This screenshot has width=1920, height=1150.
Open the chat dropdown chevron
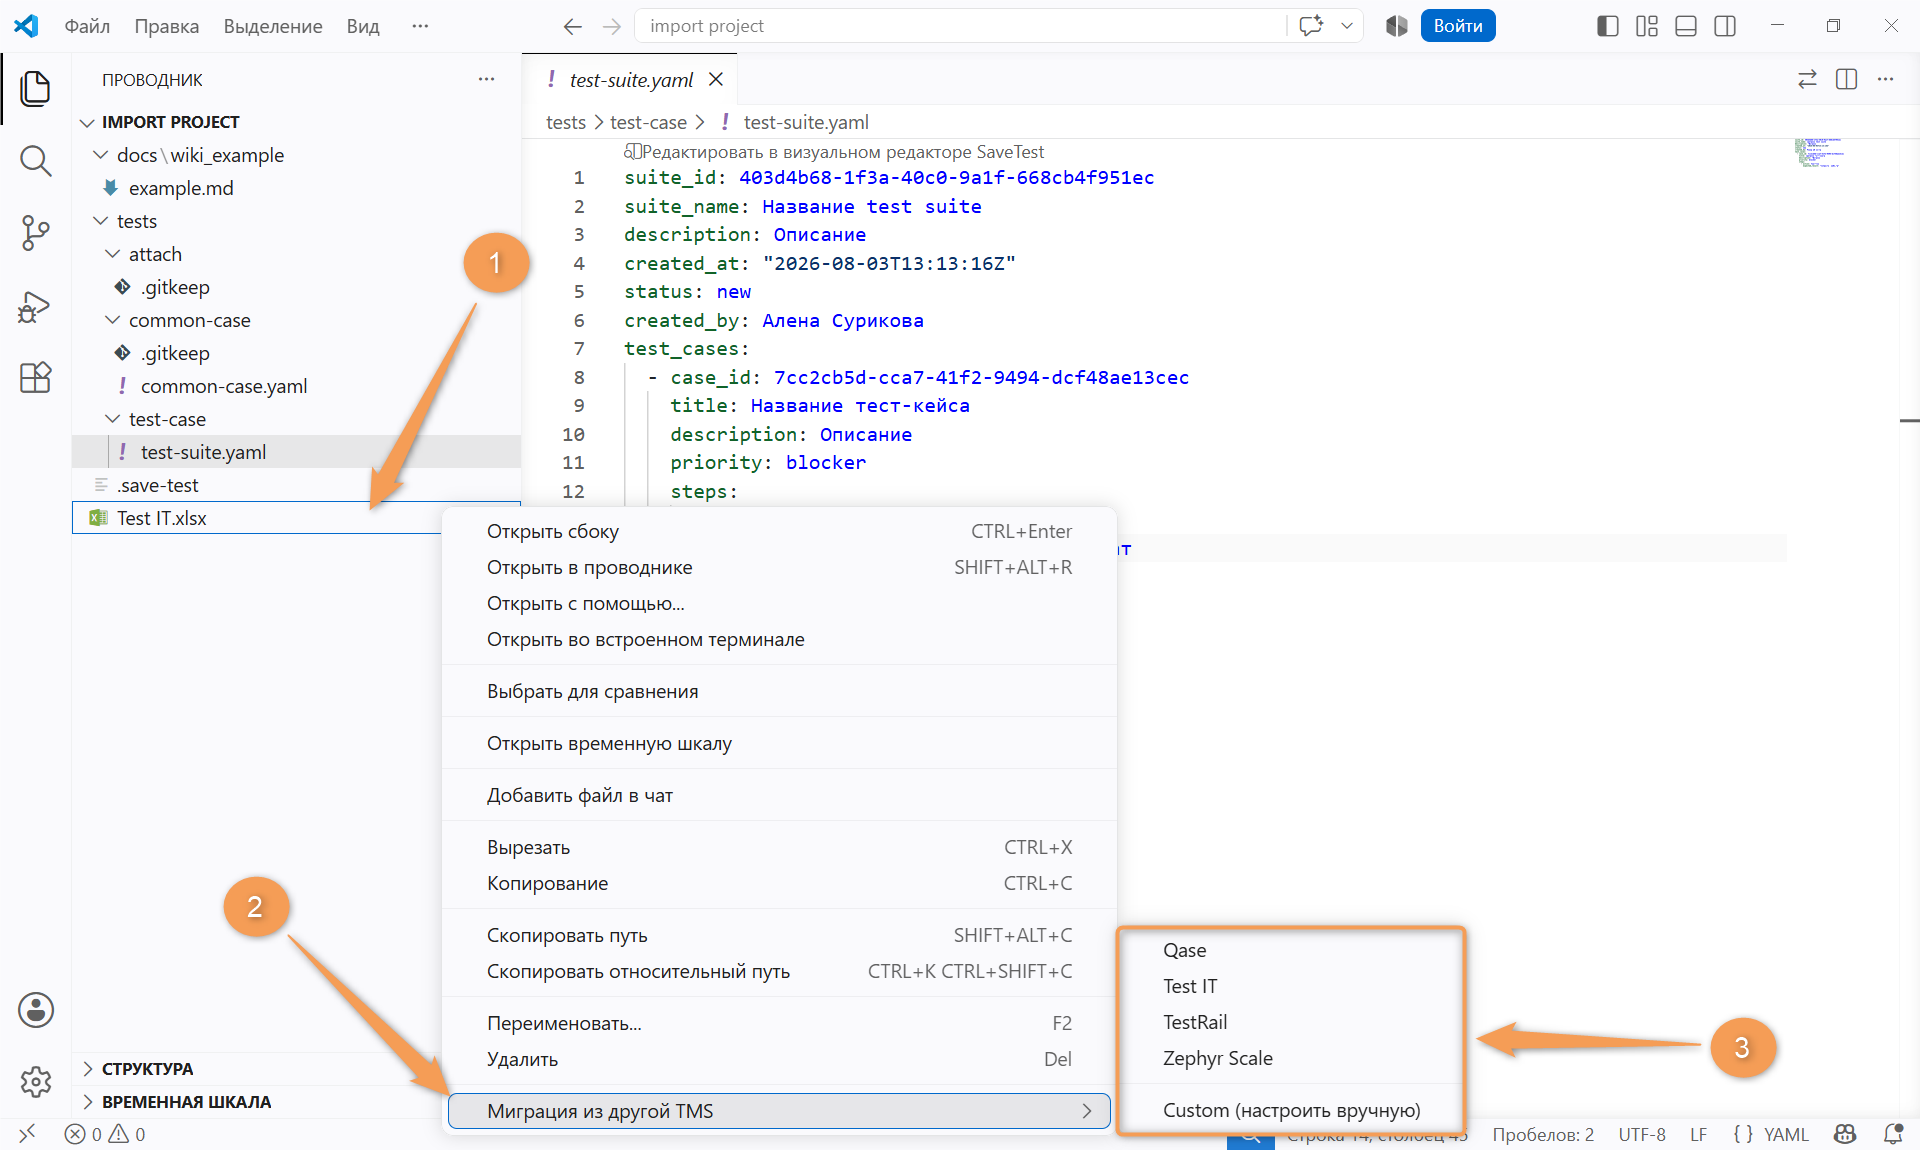pyautogui.click(x=1347, y=26)
